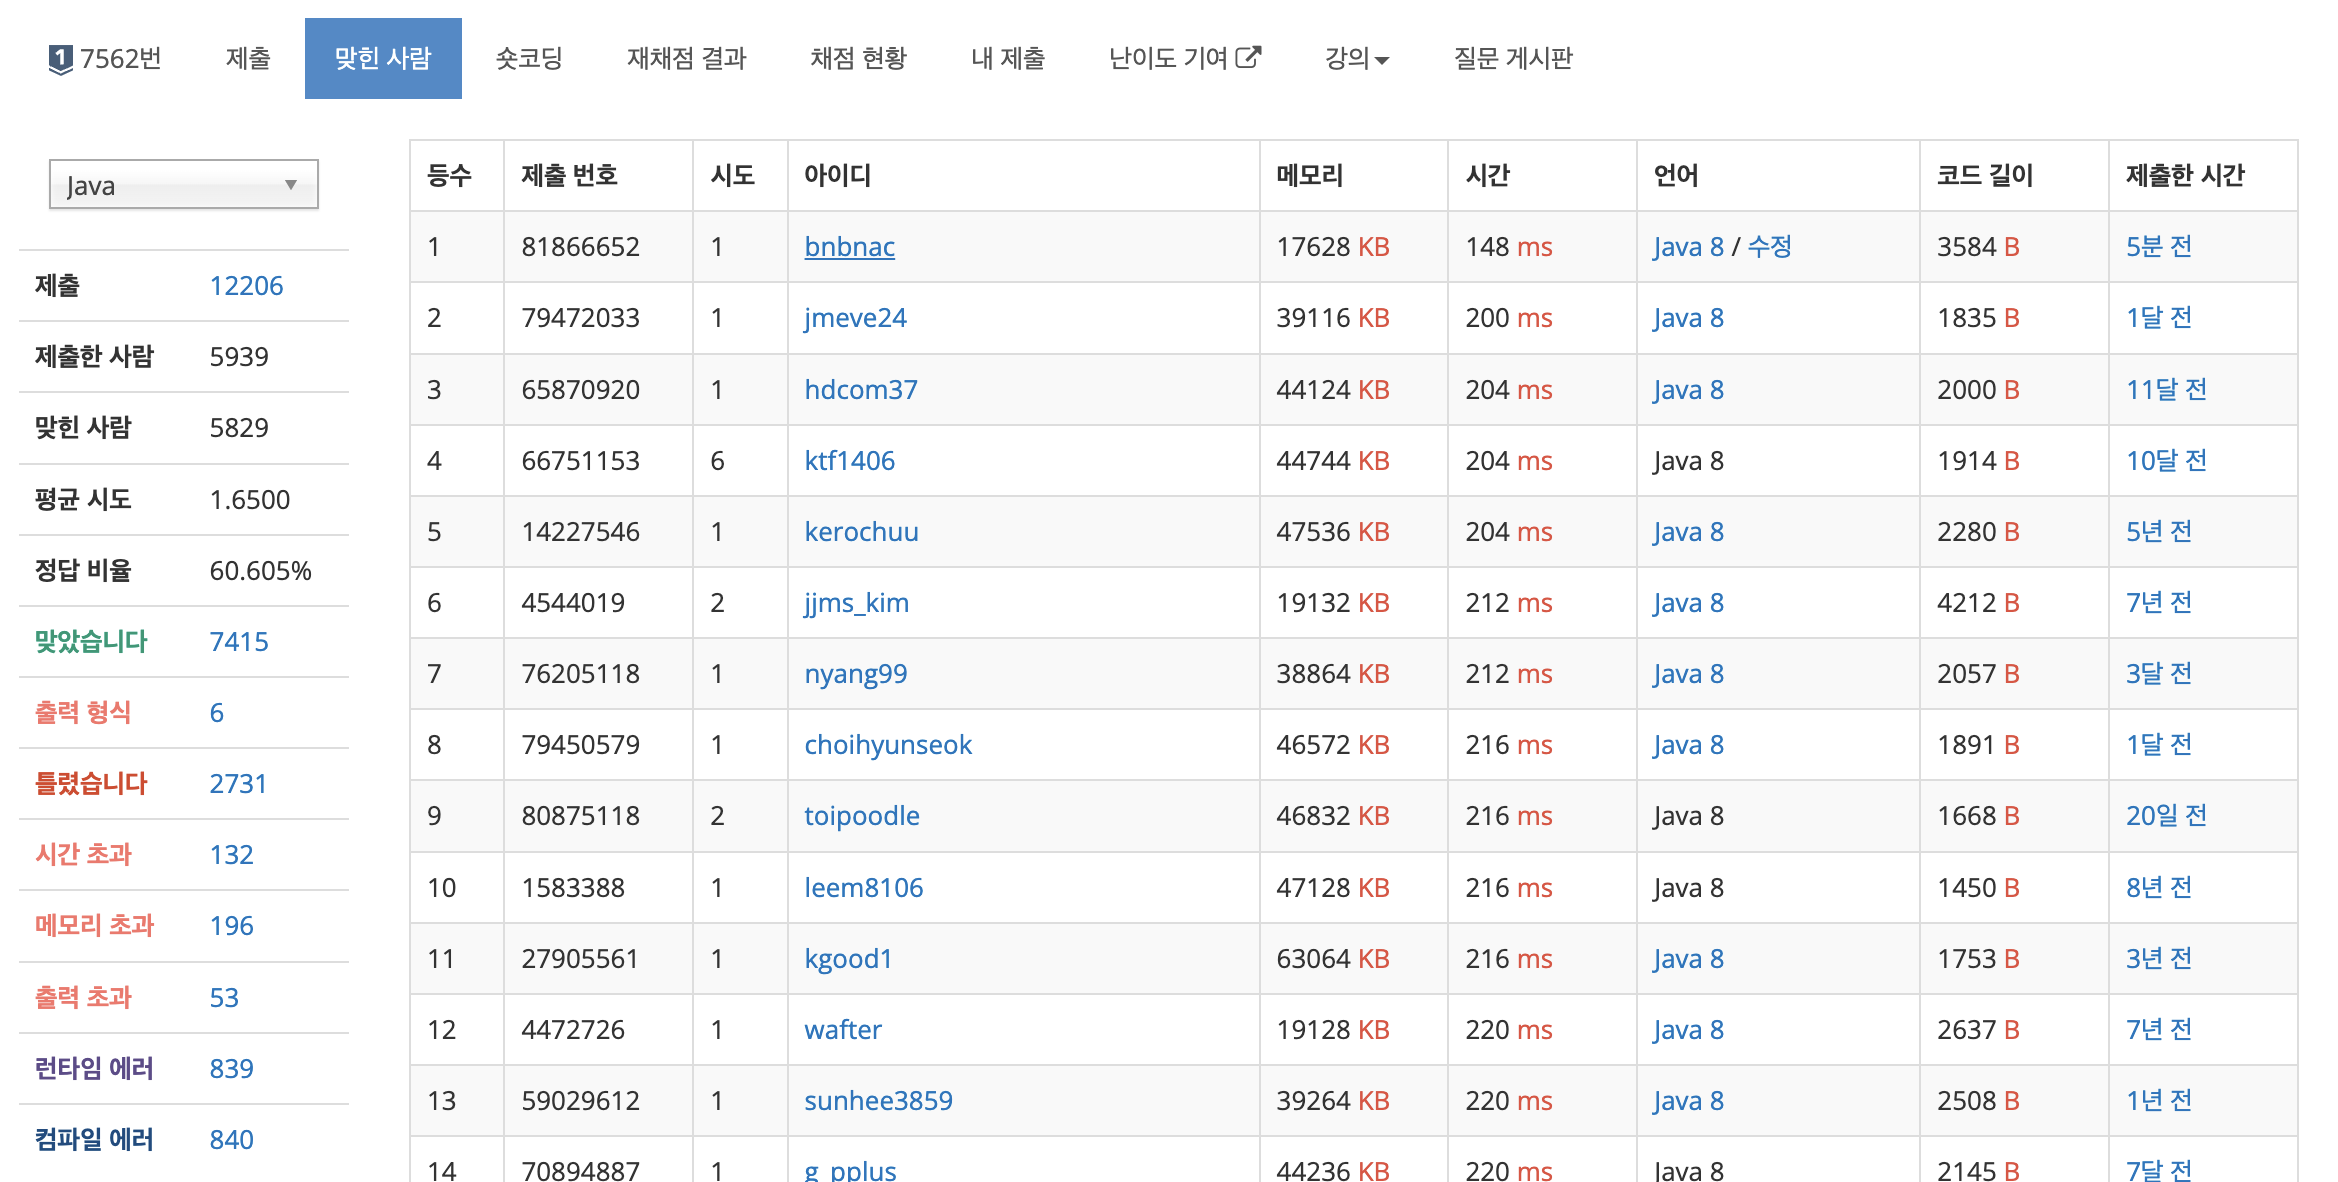Open user hdcom37's profile
The height and width of the screenshot is (1182, 2338).
[x=861, y=390]
